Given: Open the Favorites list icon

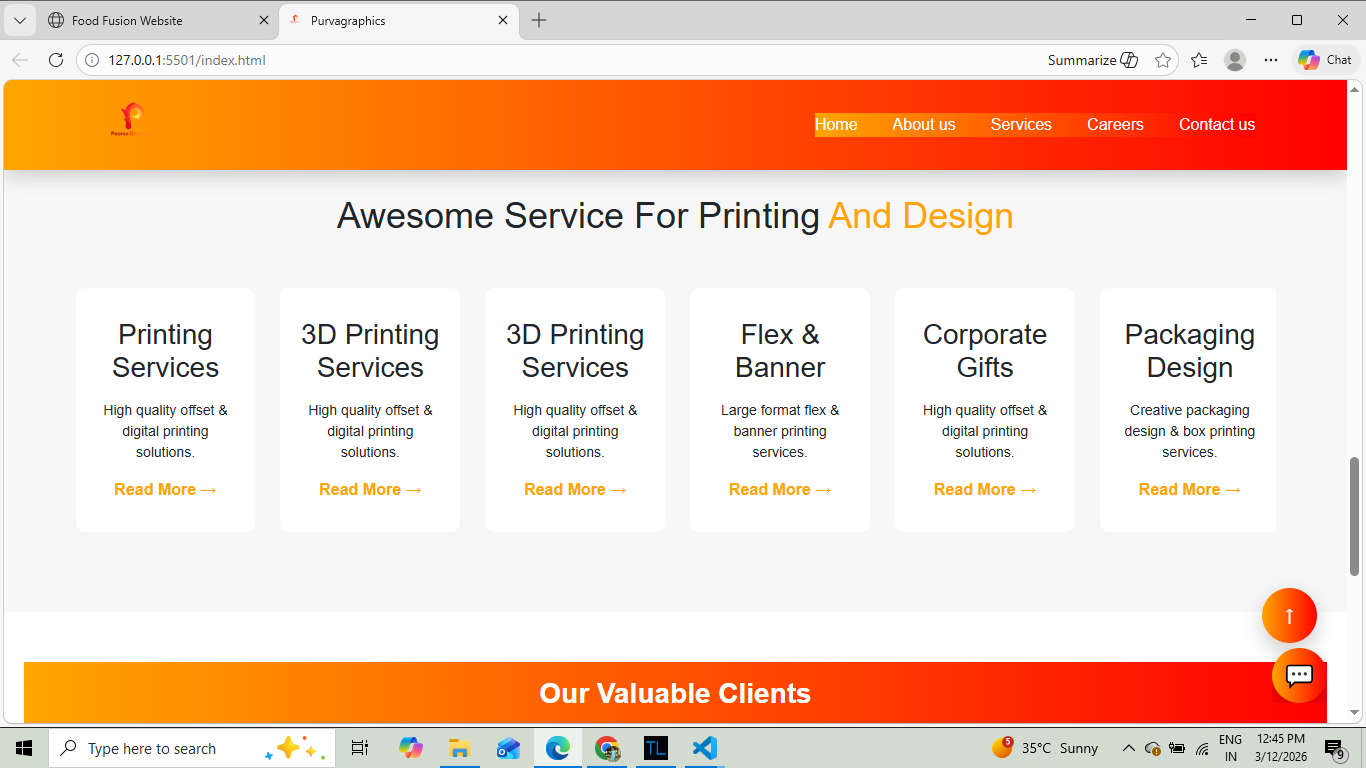Looking at the screenshot, I should click(1199, 60).
